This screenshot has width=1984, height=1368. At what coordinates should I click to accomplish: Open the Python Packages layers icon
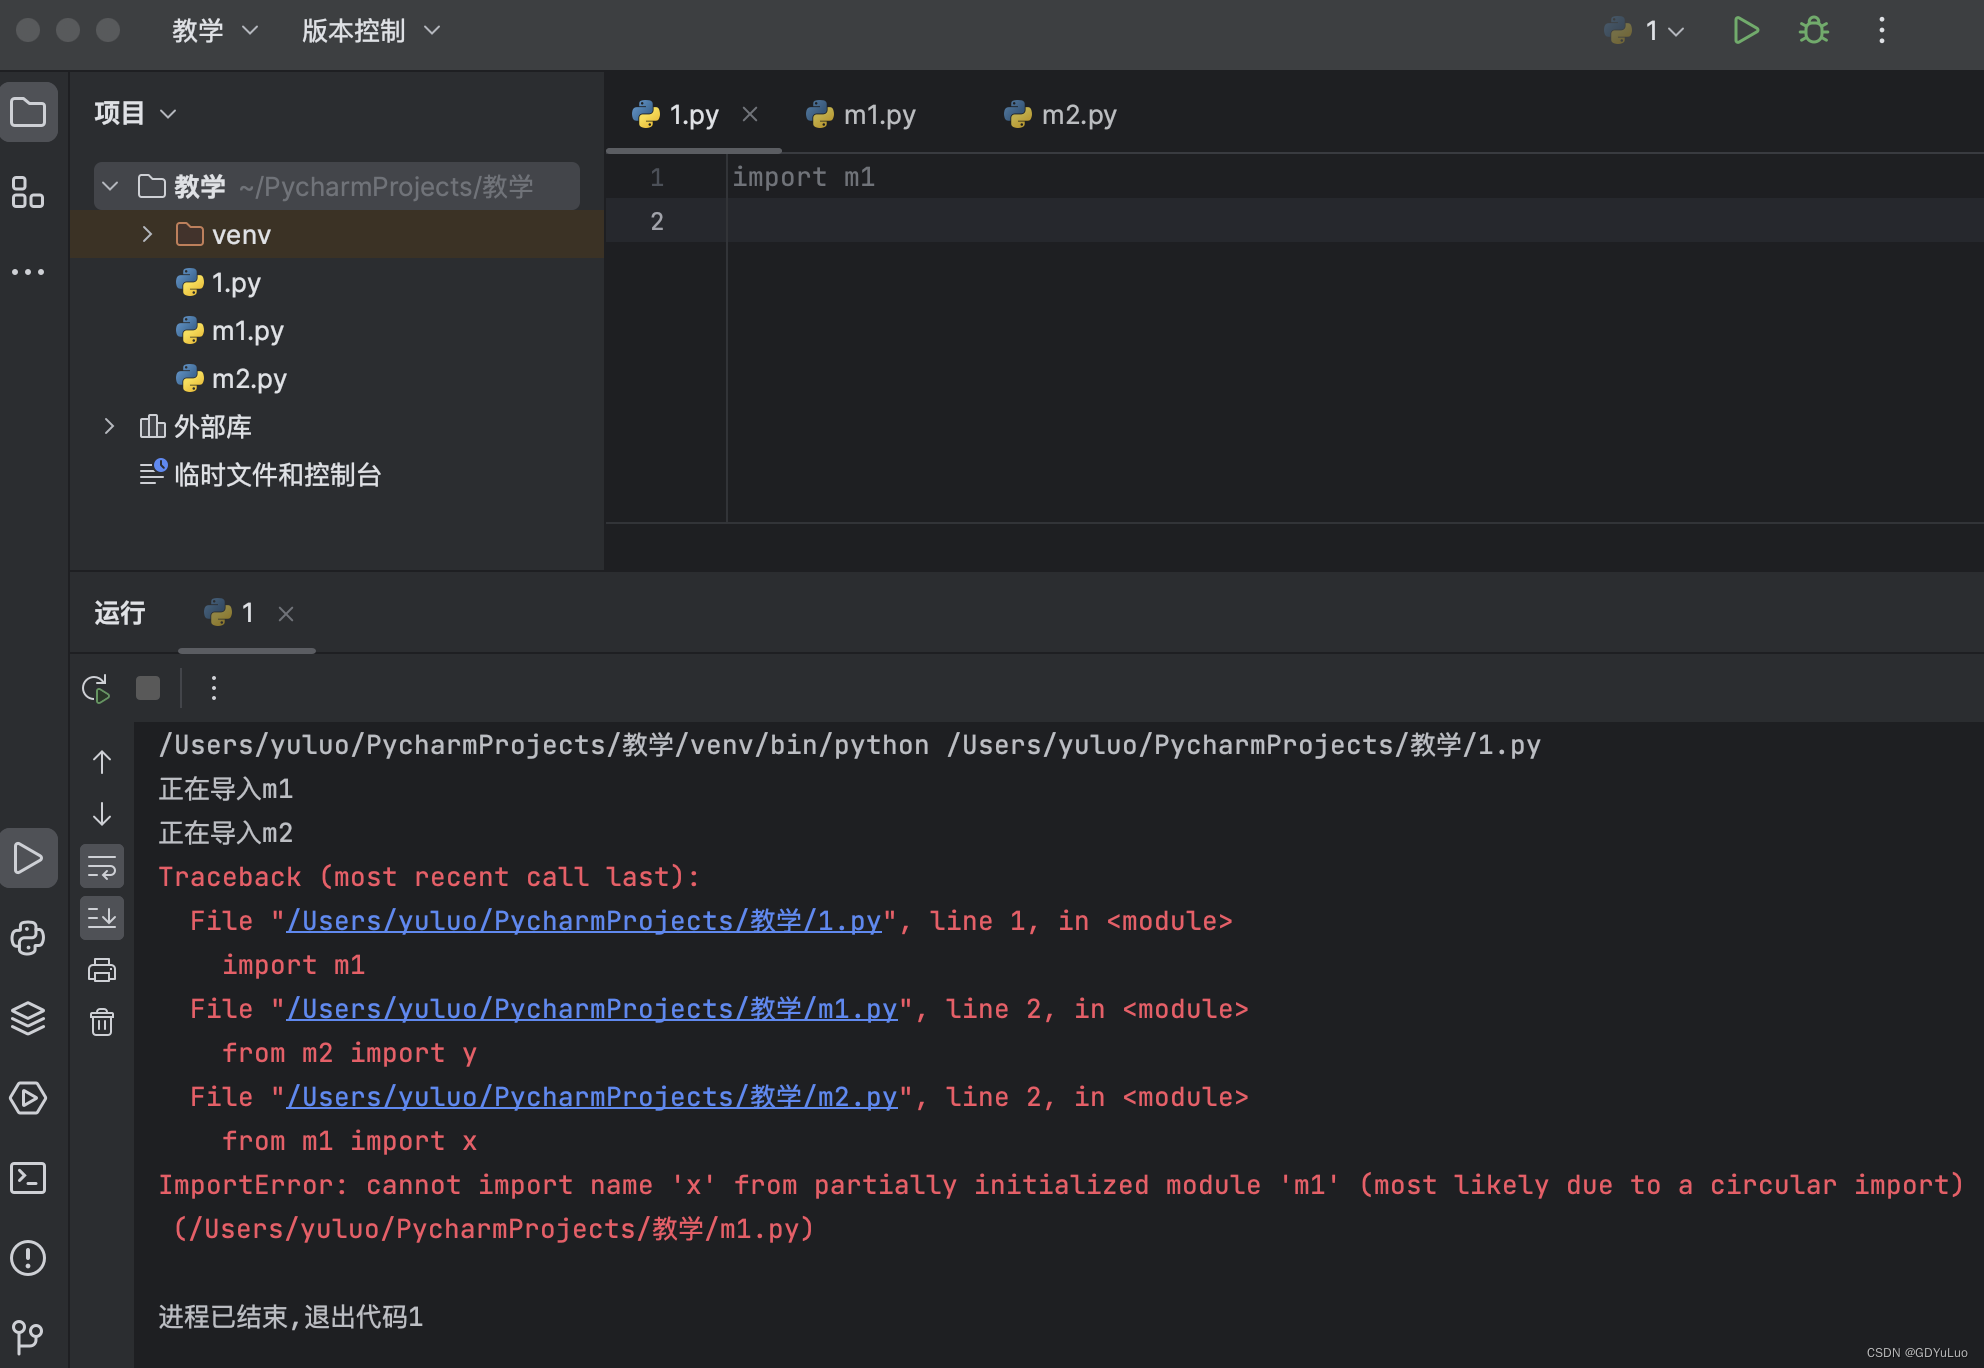pos(28,1018)
